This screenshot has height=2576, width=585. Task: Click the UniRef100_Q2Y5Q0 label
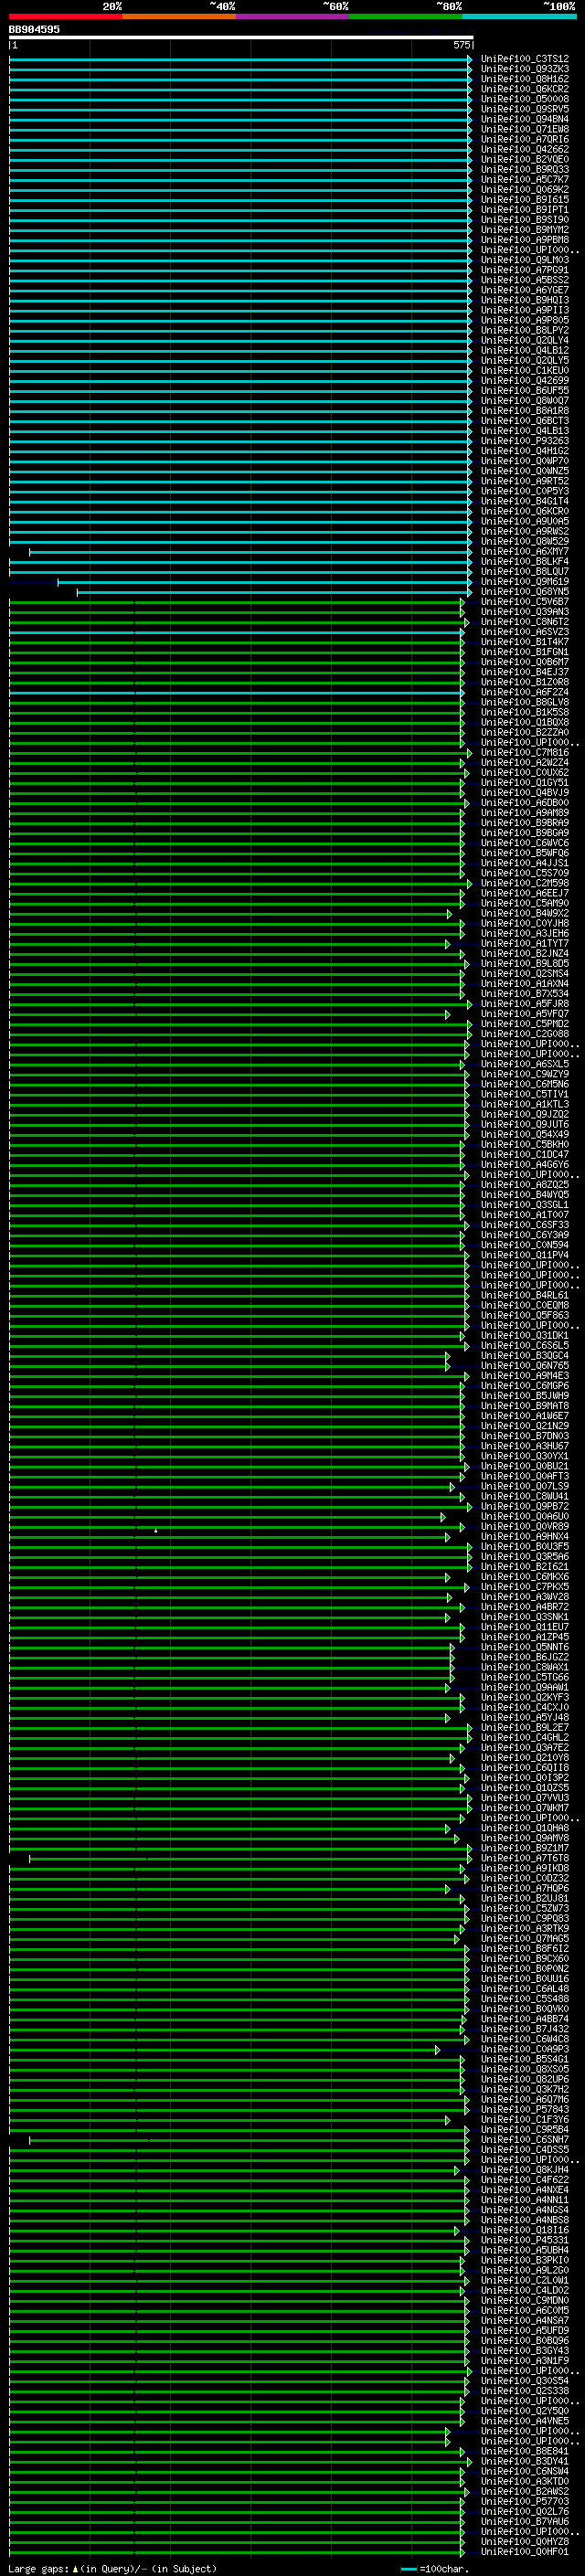[524, 2411]
